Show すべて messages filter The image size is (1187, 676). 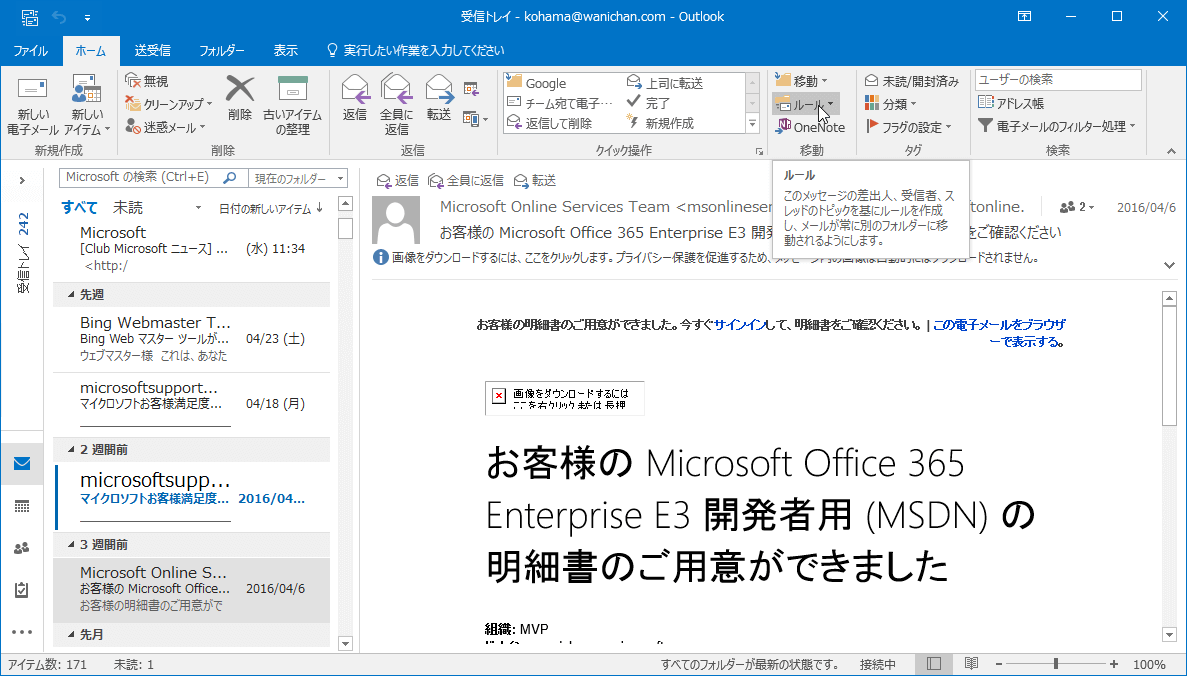(79, 207)
